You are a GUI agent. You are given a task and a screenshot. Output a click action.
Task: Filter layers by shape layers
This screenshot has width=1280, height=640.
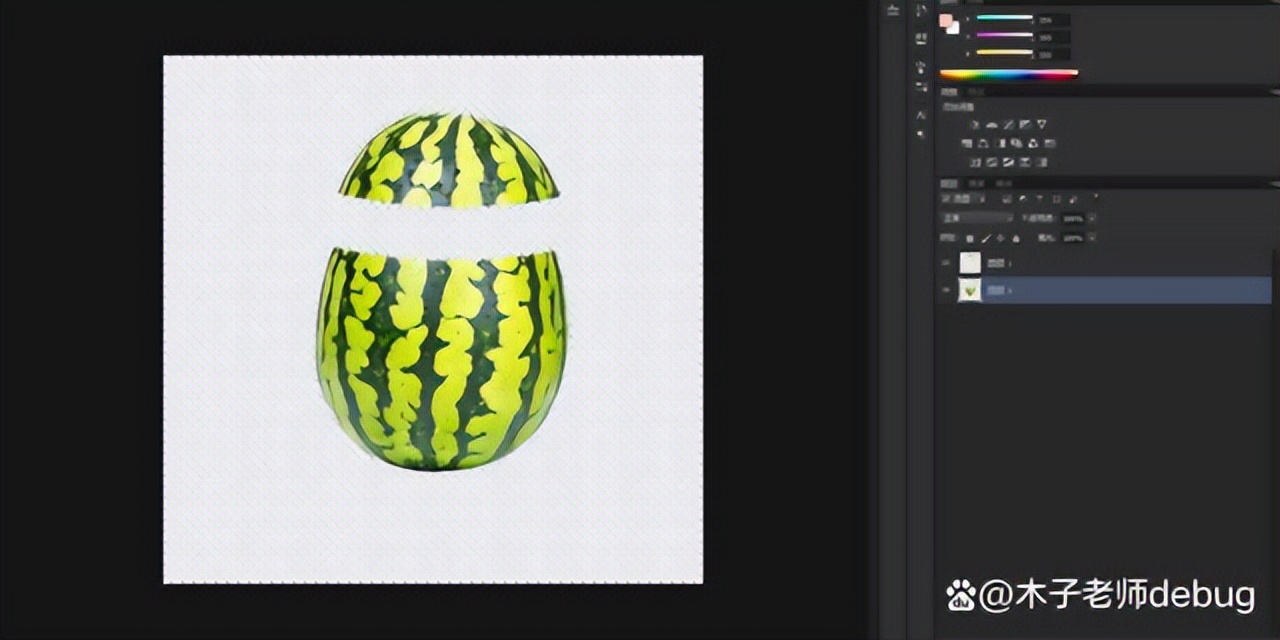[1057, 198]
